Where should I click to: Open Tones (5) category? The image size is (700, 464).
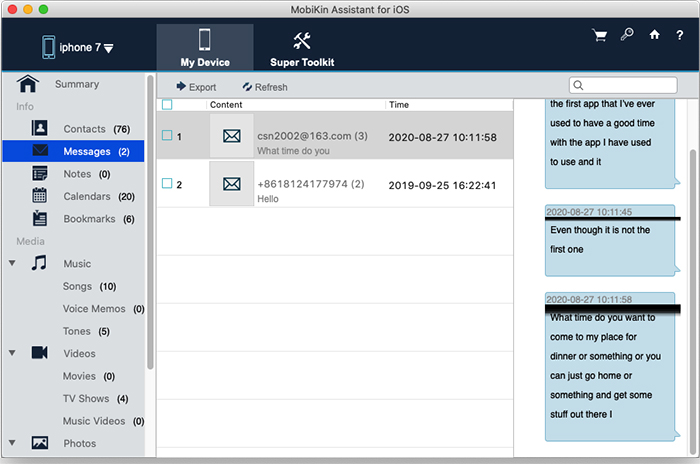86,331
